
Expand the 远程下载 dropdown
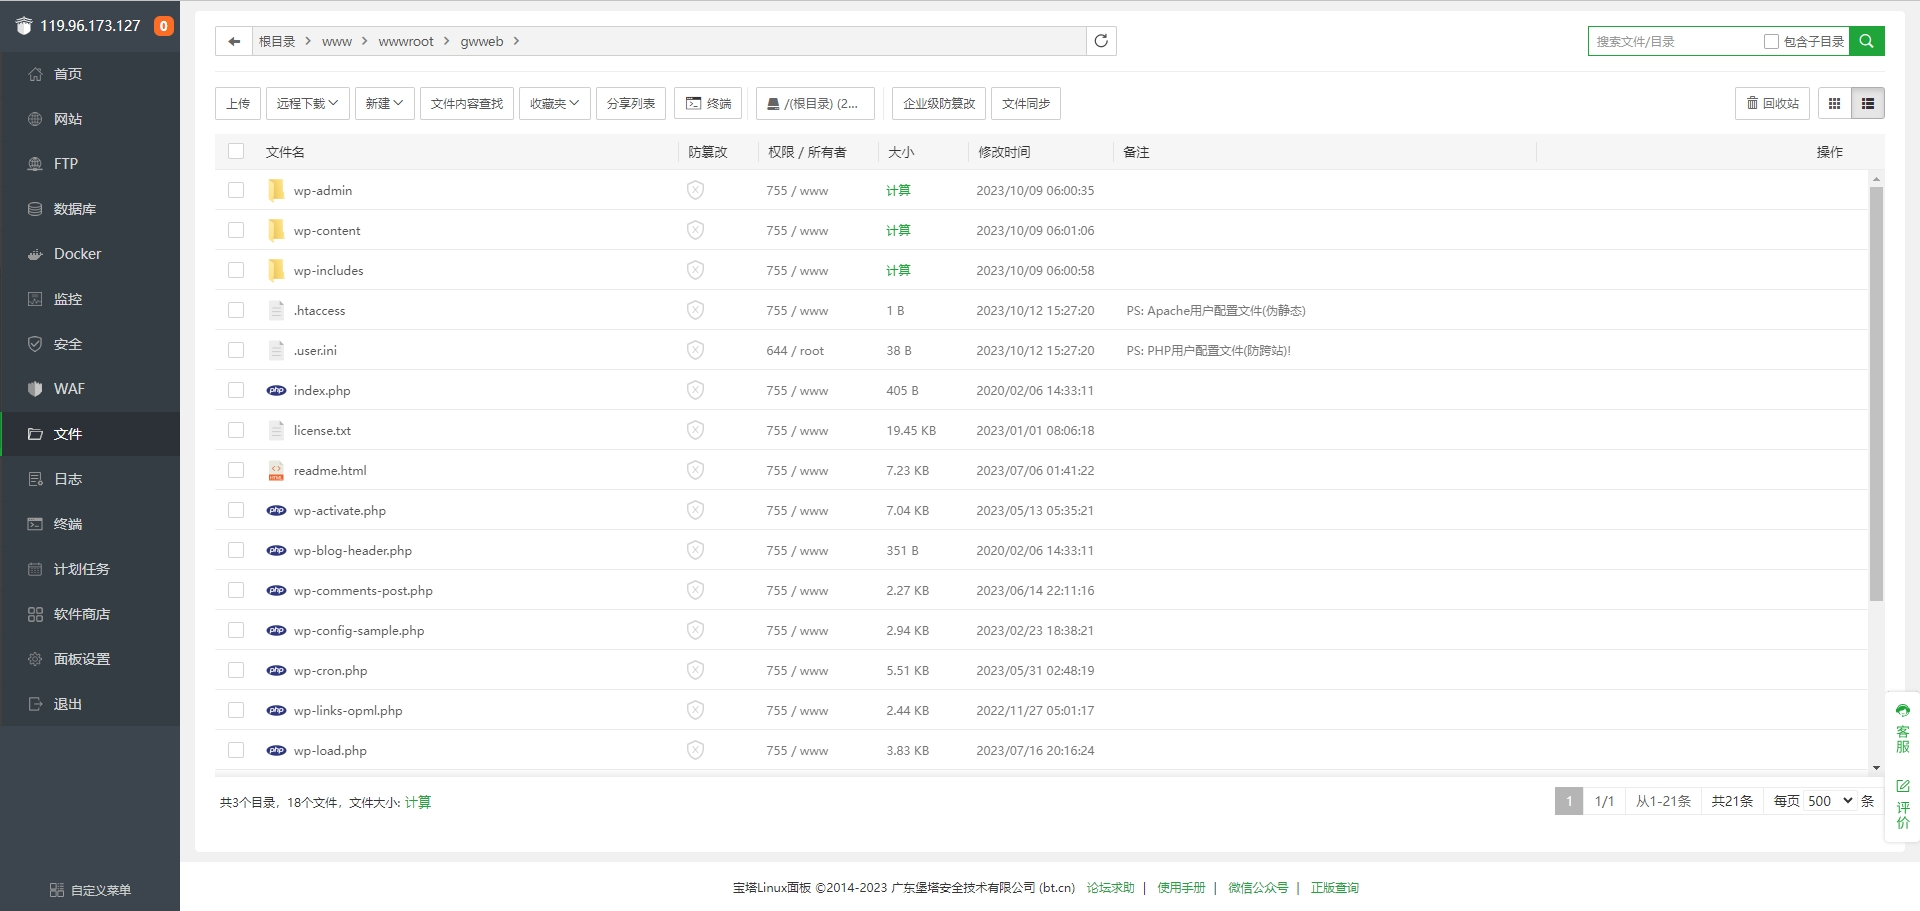click(307, 103)
